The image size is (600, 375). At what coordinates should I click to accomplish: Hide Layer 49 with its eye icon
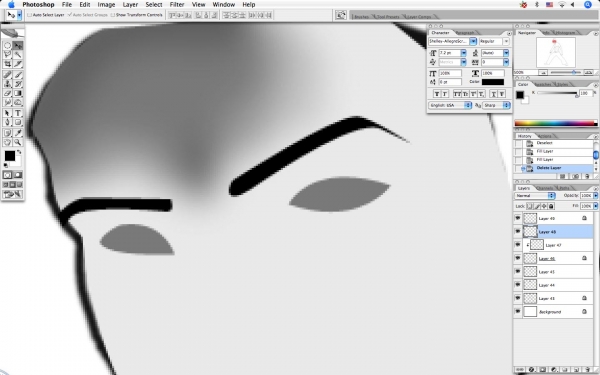tap(518, 218)
